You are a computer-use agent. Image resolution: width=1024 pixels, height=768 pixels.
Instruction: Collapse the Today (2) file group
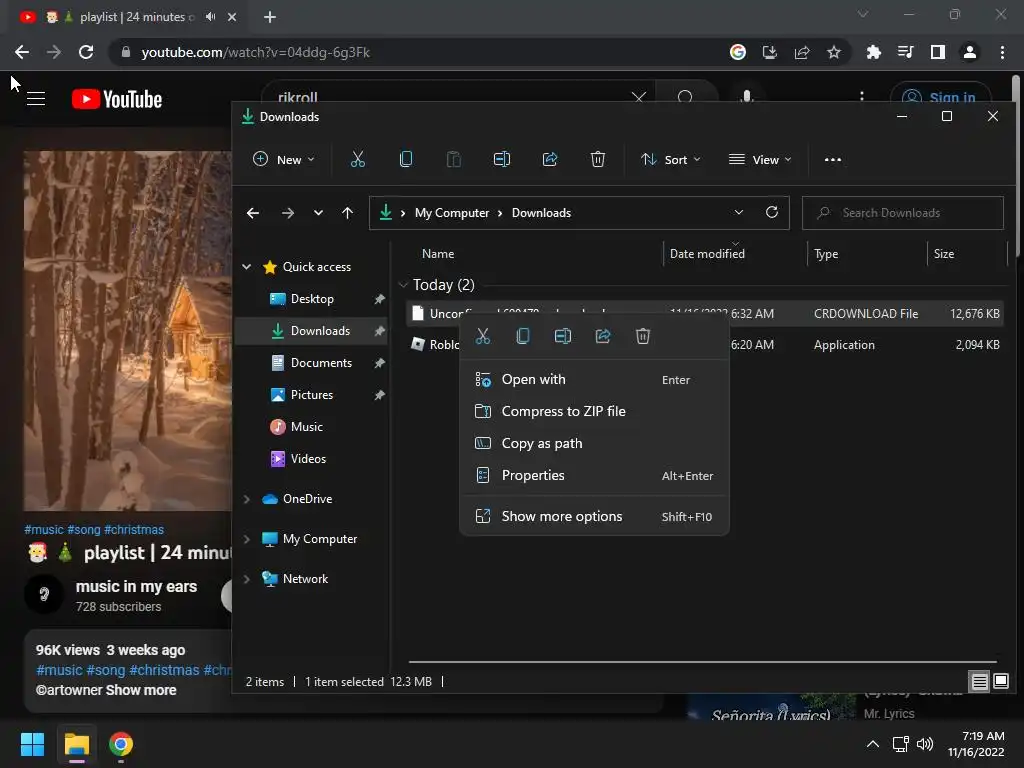point(403,285)
